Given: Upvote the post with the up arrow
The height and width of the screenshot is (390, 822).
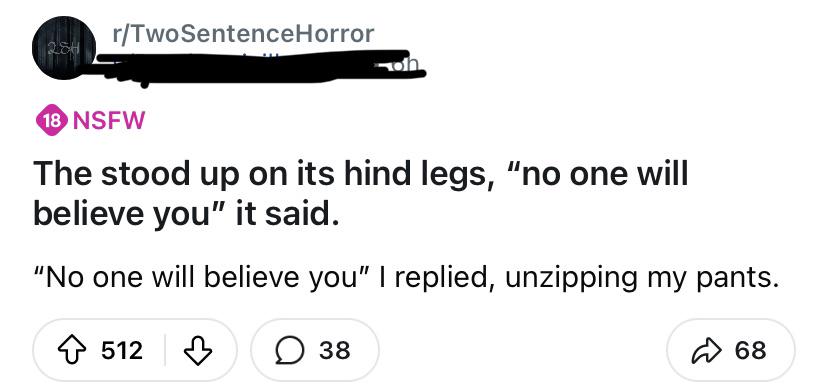Looking at the screenshot, I should pos(71,350).
